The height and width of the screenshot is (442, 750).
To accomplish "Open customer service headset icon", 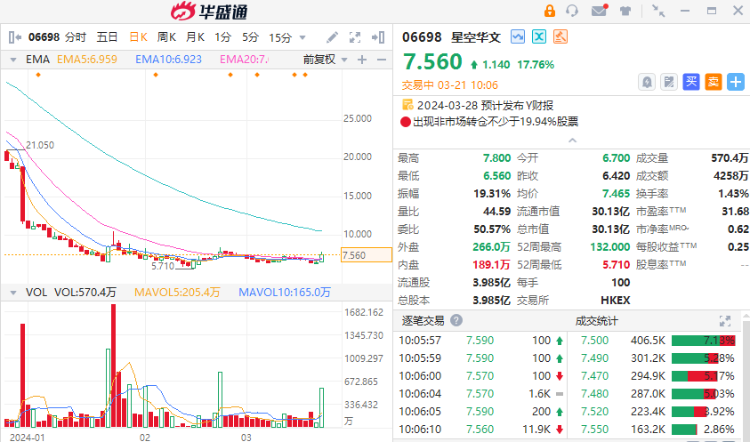I will pyautogui.click(x=572, y=11).
